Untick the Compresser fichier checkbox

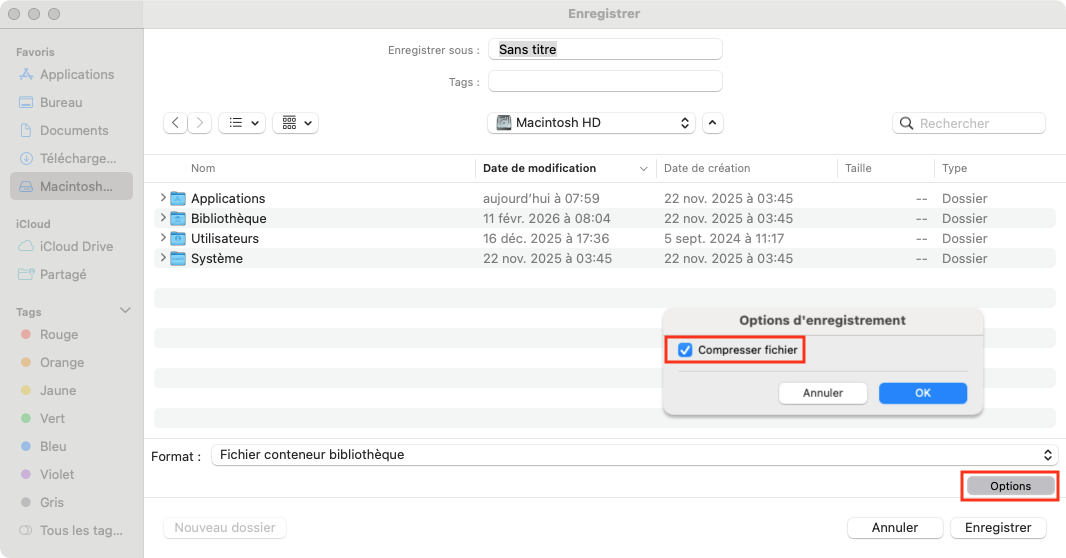(685, 350)
